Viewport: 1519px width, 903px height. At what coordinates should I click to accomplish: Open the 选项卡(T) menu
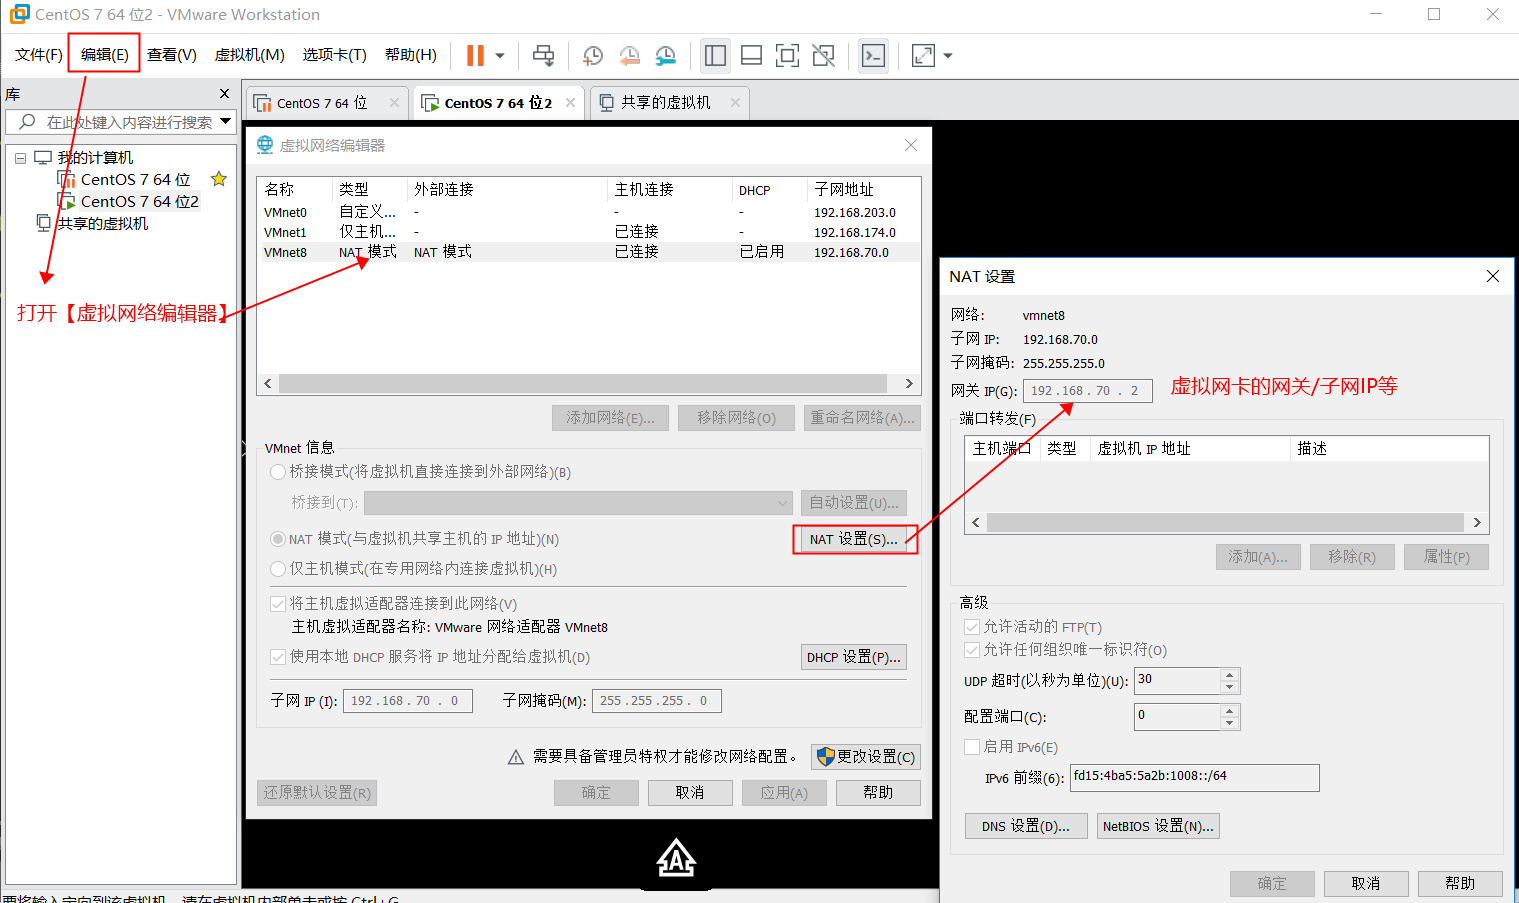click(335, 55)
